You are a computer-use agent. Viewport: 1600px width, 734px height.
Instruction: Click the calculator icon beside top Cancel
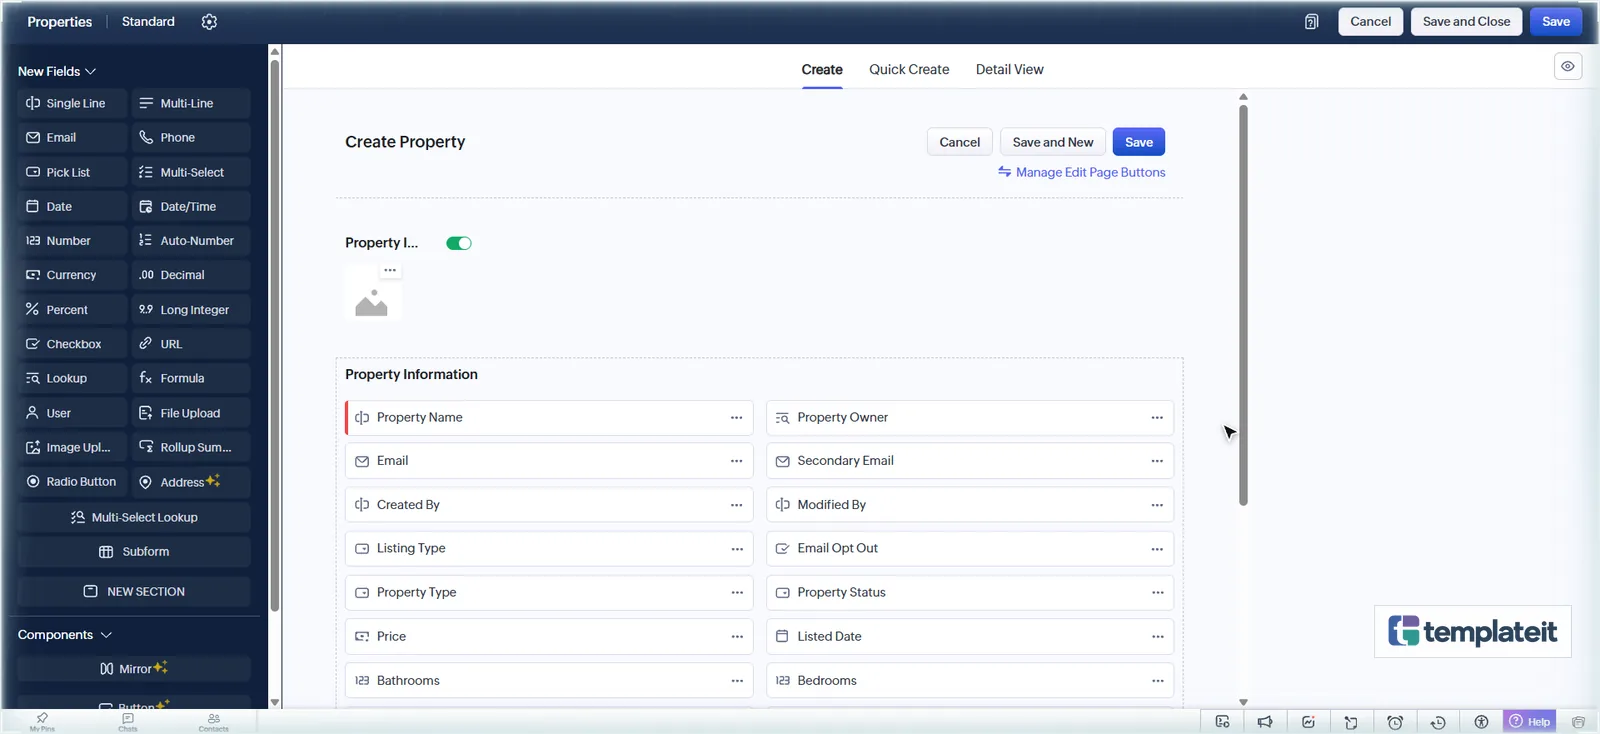click(1311, 22)
